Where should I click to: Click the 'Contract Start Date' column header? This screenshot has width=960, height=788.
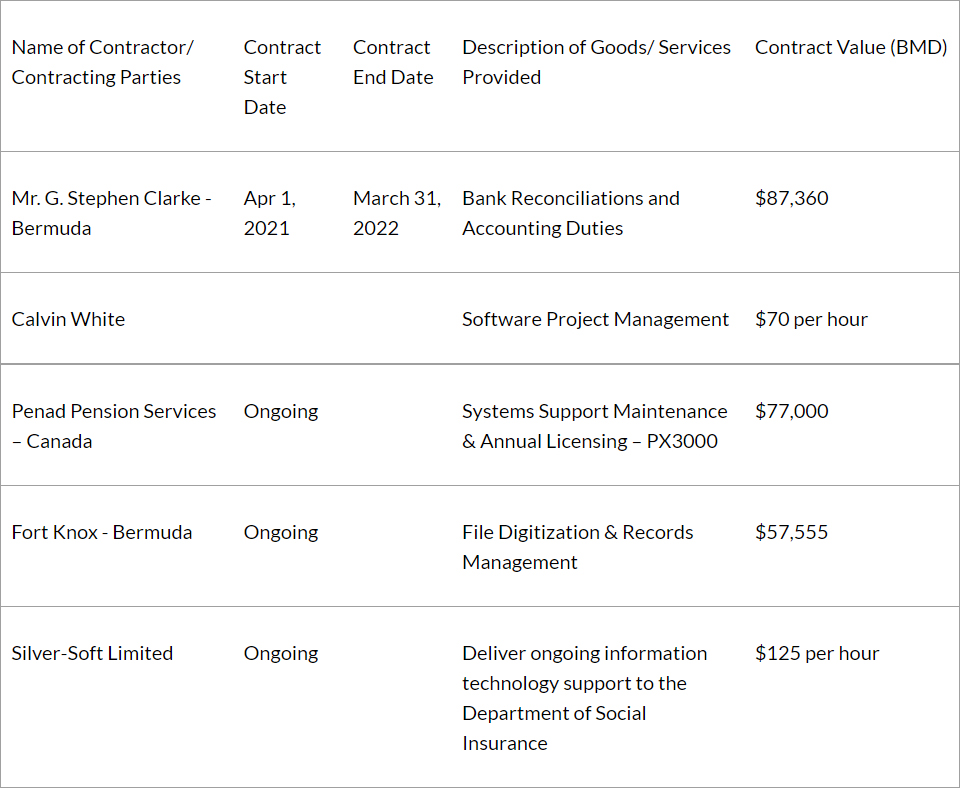click(x=282, y=77)
